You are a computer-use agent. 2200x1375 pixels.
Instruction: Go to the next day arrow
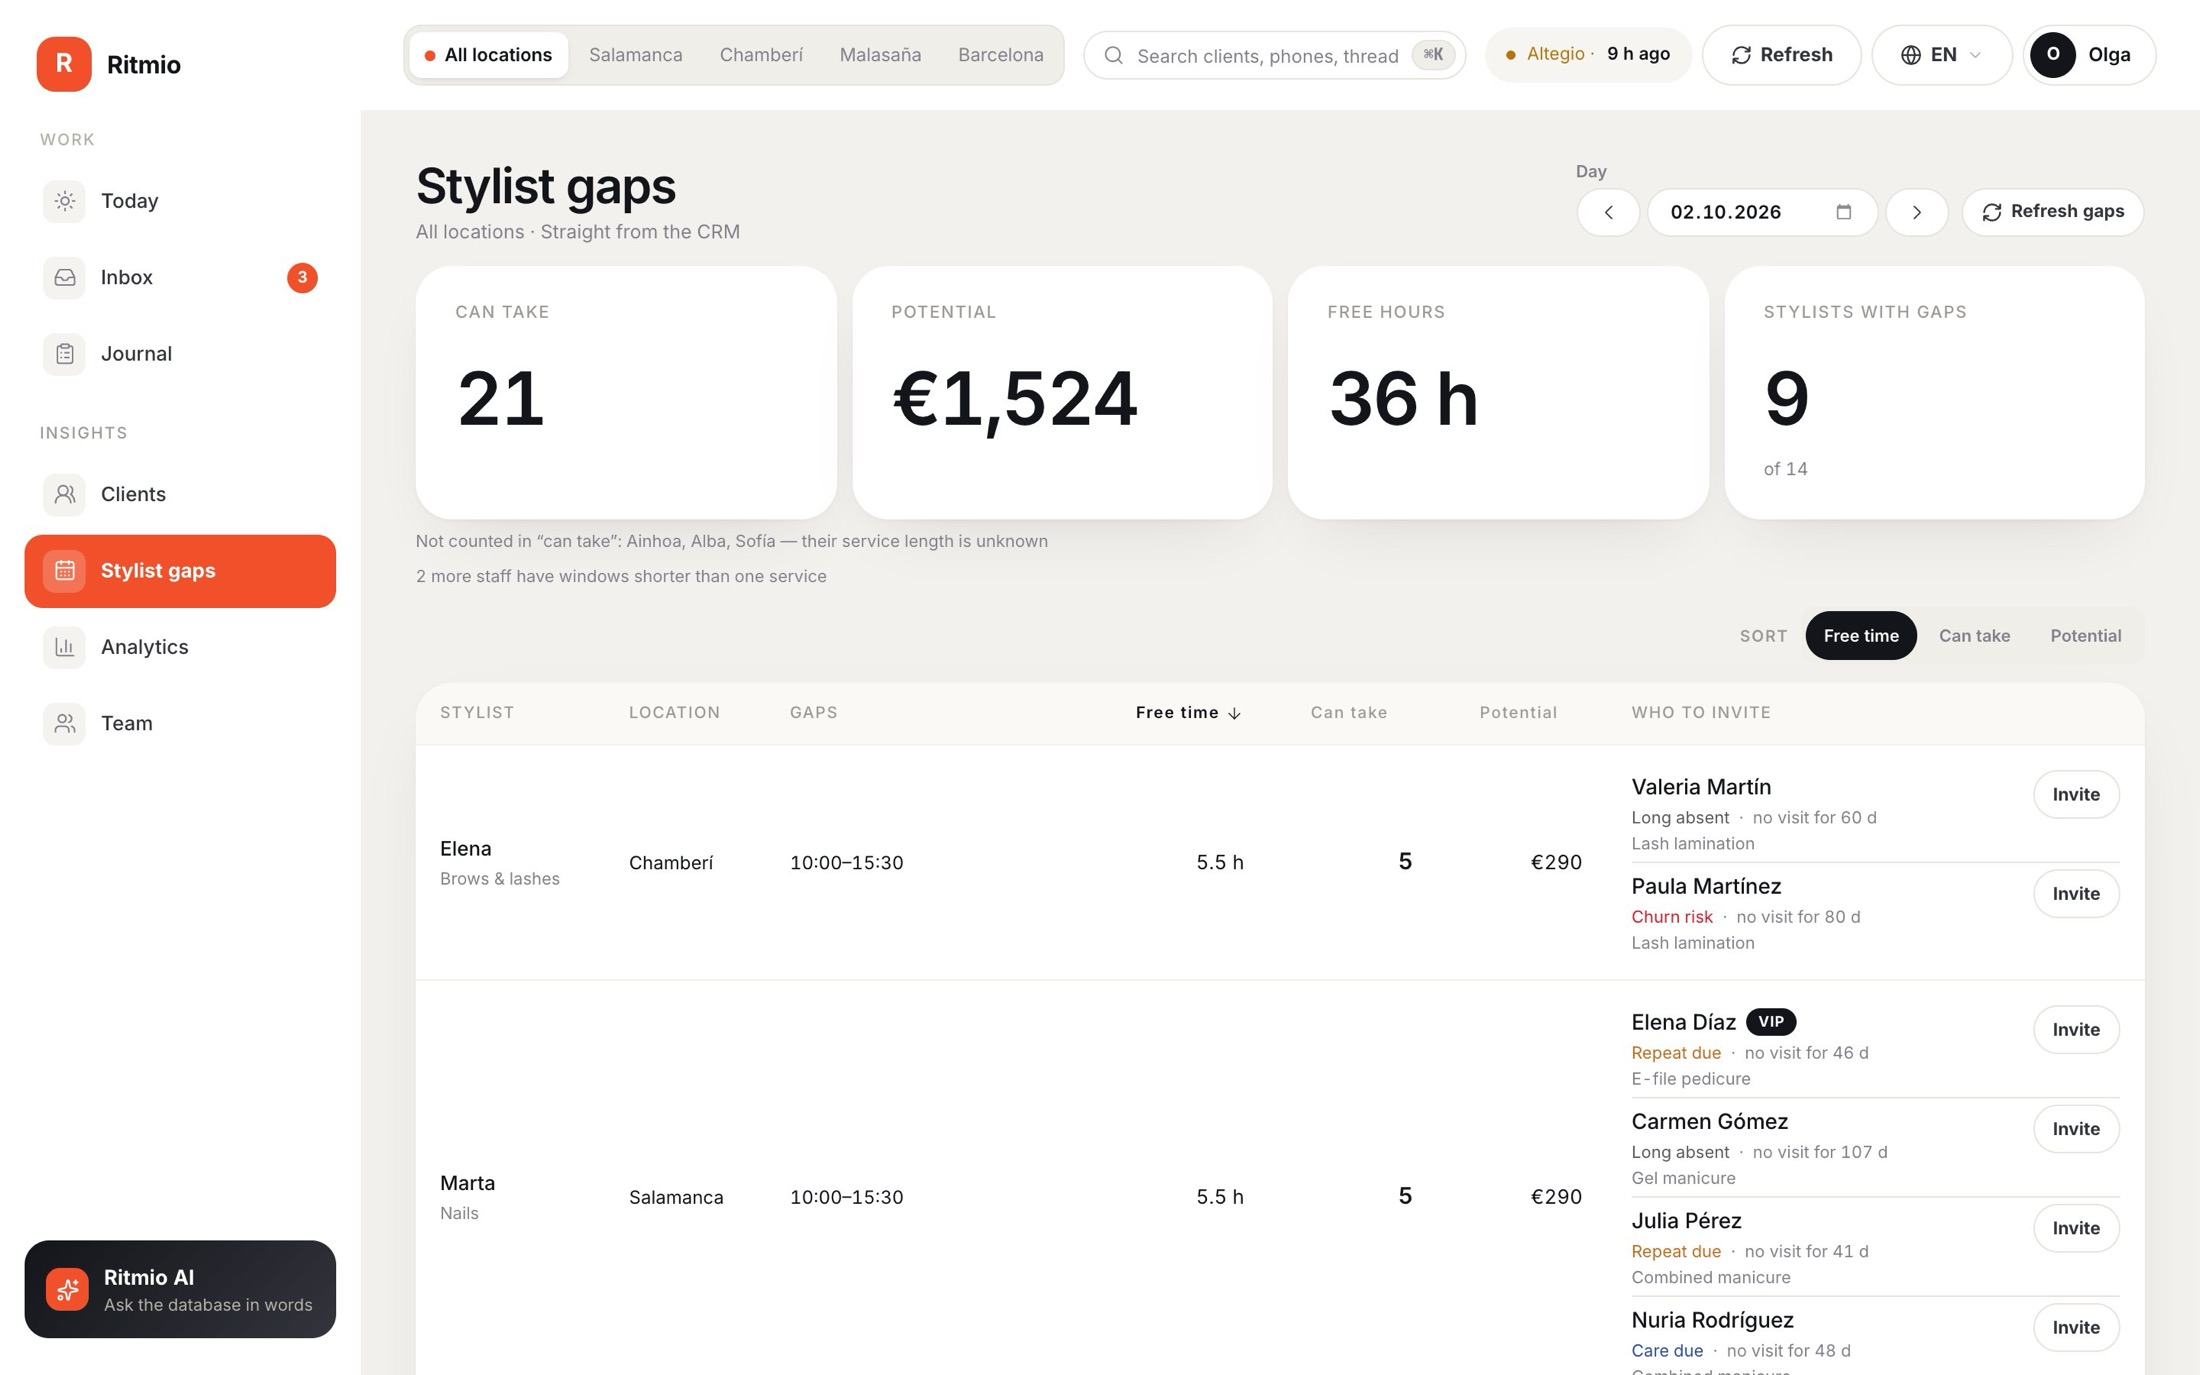pos(1916,212)
